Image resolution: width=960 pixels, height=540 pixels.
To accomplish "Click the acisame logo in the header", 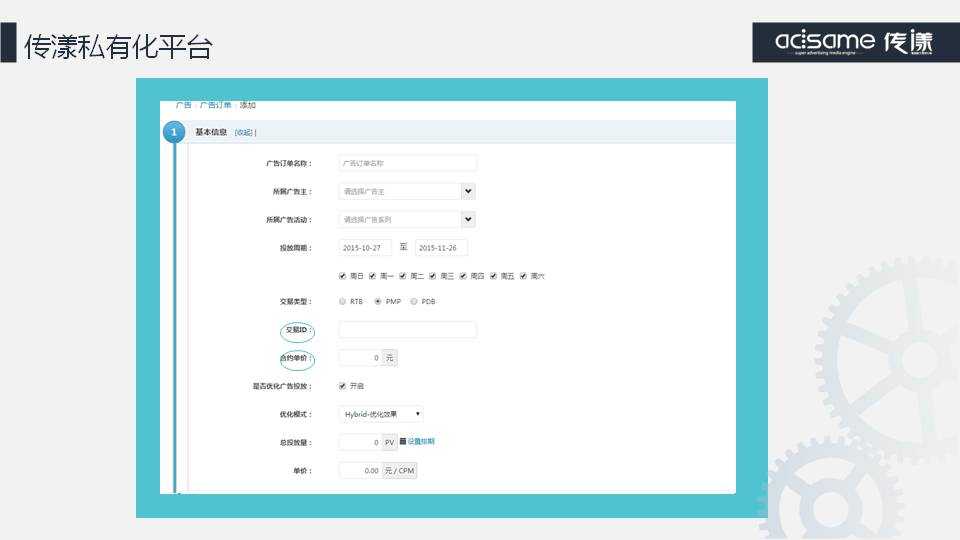I will tap(854, 42).
